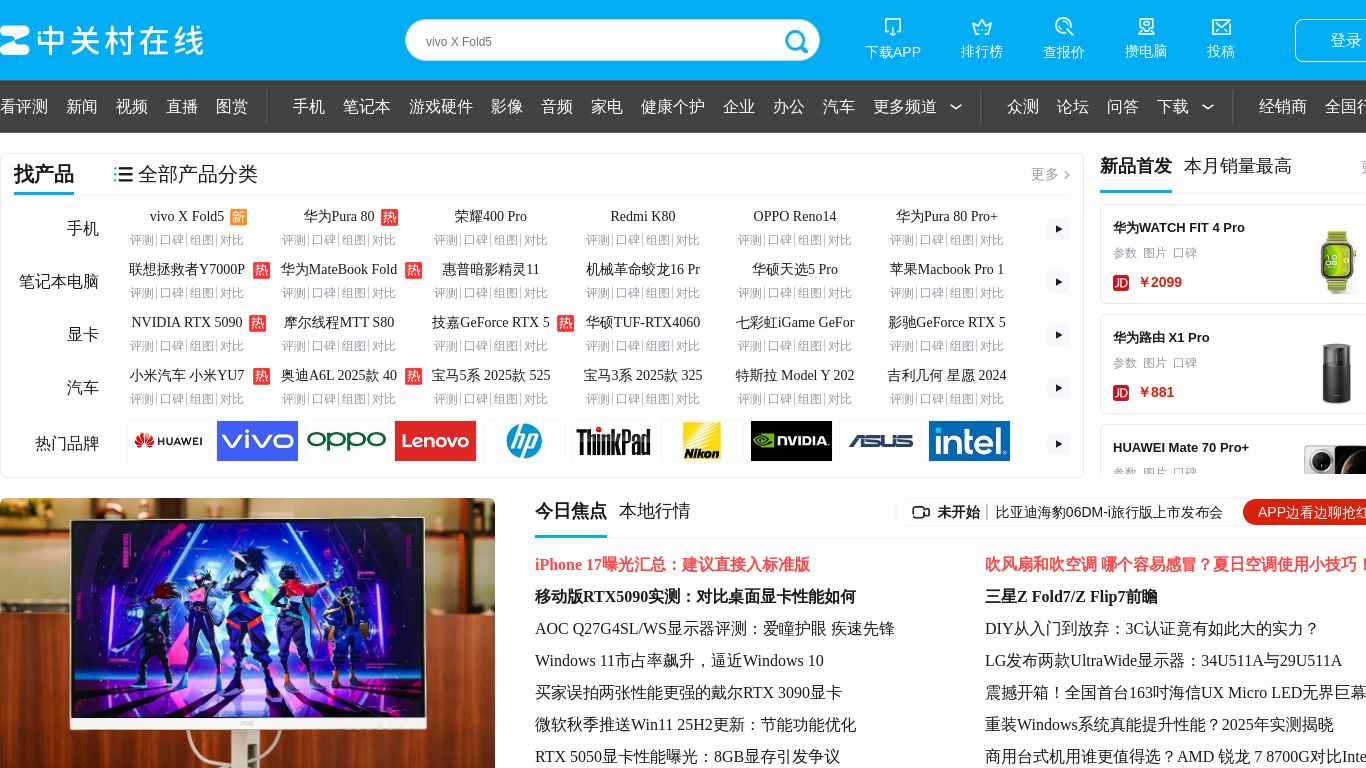Open the vivo brand logo

(x=257, y=441)
